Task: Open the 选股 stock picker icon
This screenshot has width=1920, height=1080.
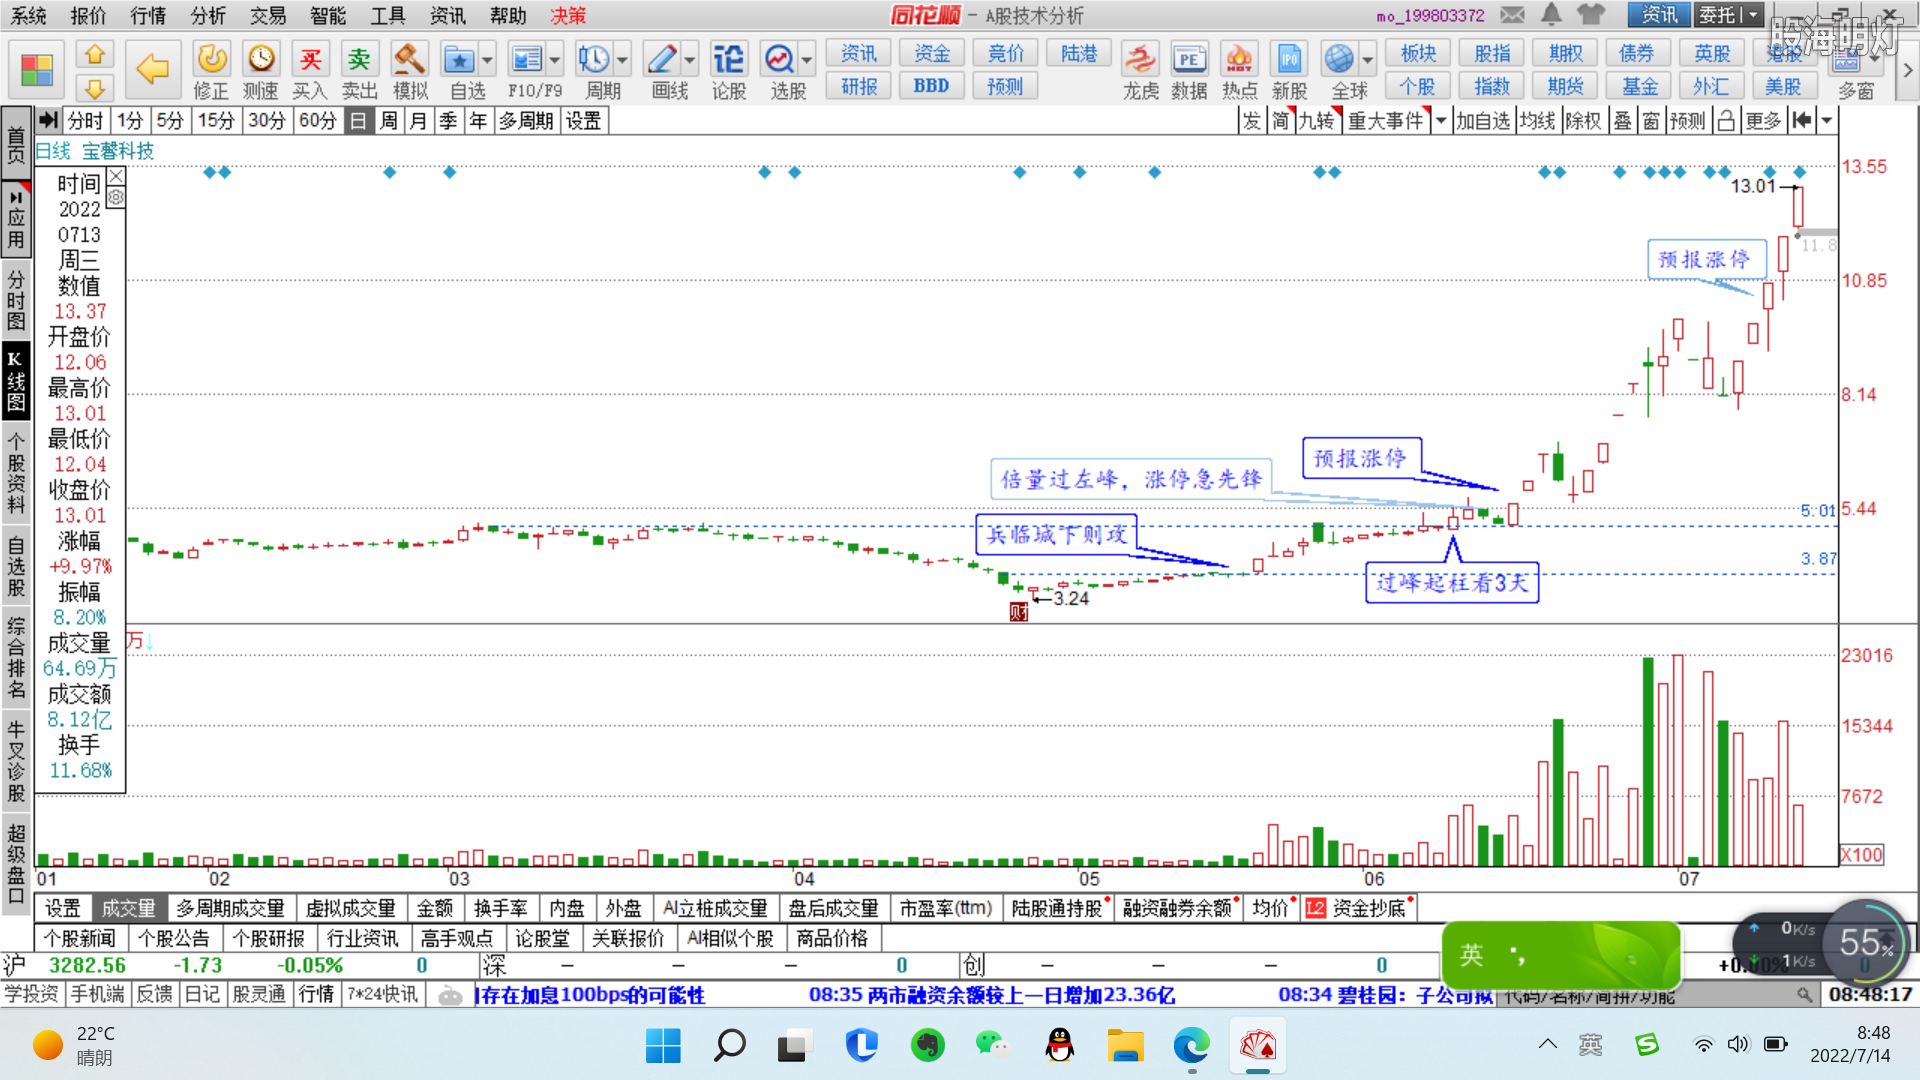Action: click(x=779, y=60)
